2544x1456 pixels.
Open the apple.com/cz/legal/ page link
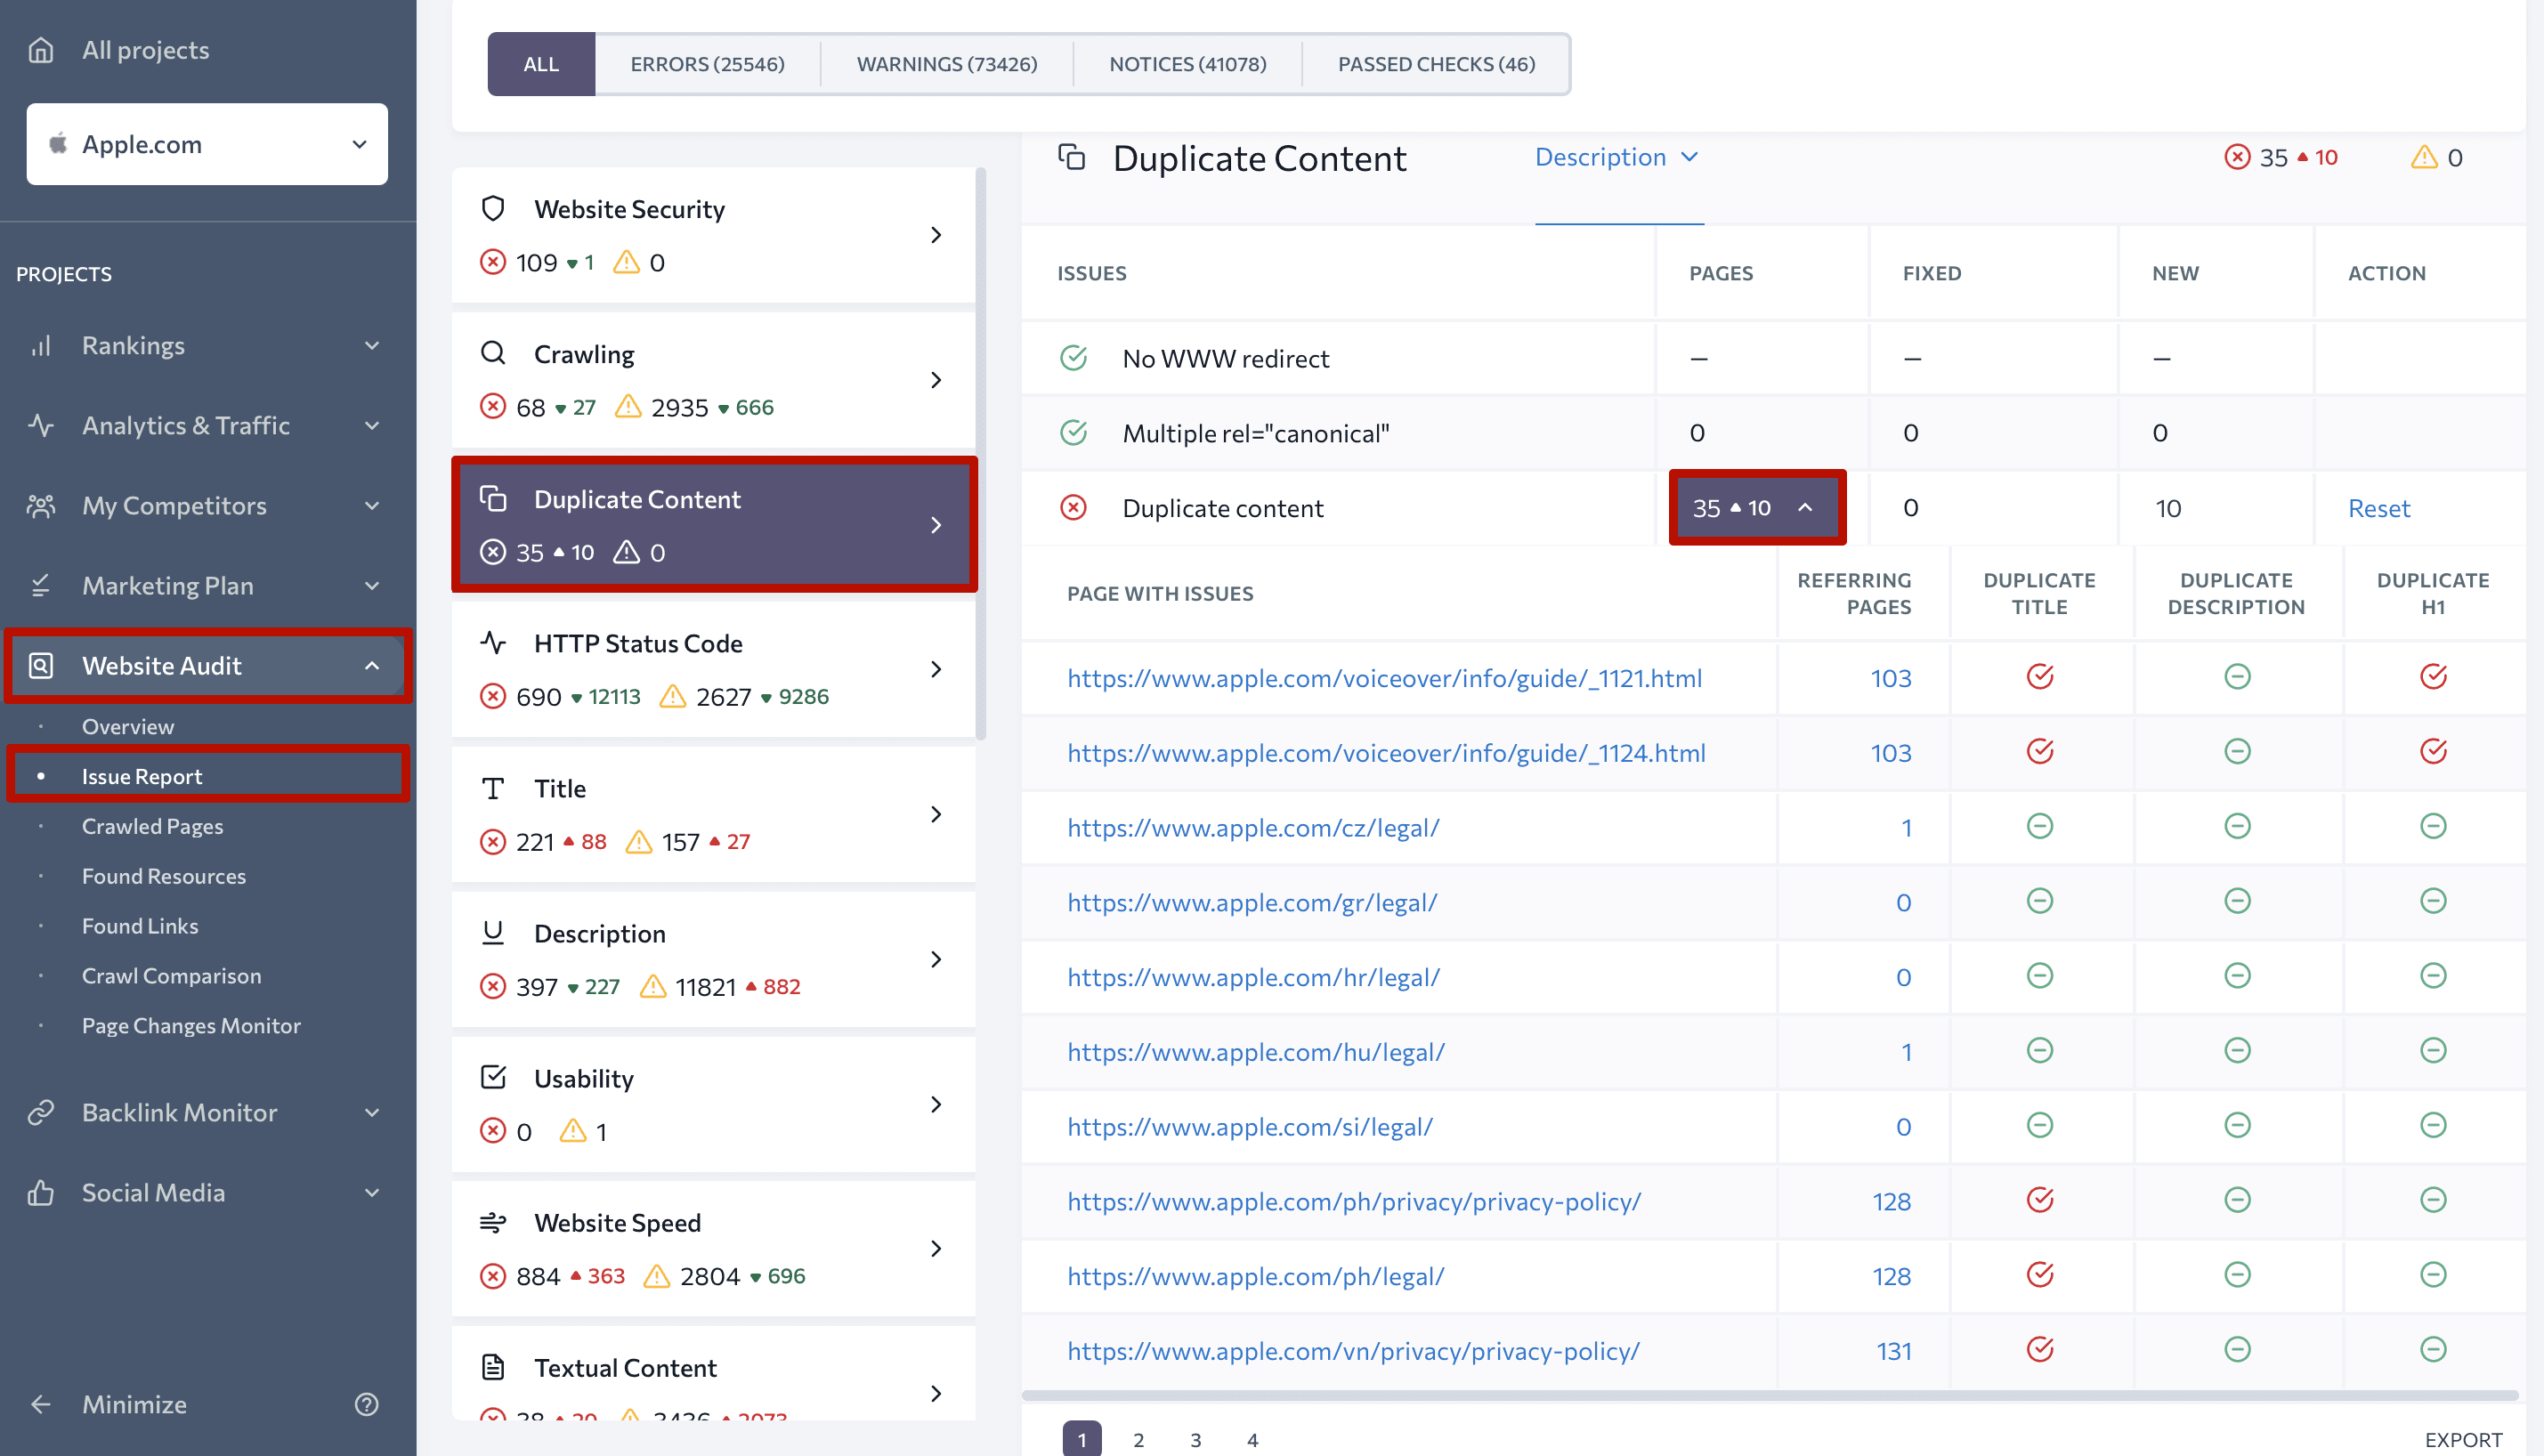1253,827
